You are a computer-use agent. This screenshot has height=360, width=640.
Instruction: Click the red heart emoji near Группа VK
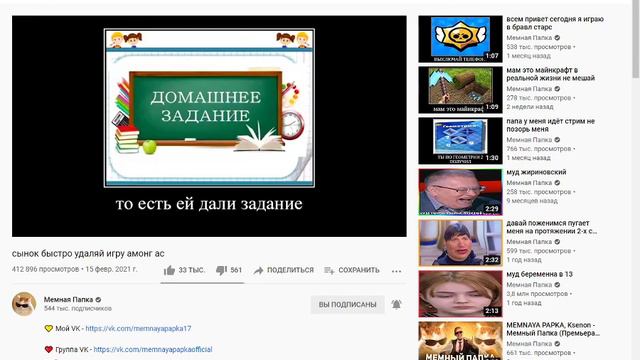(49, 349)
